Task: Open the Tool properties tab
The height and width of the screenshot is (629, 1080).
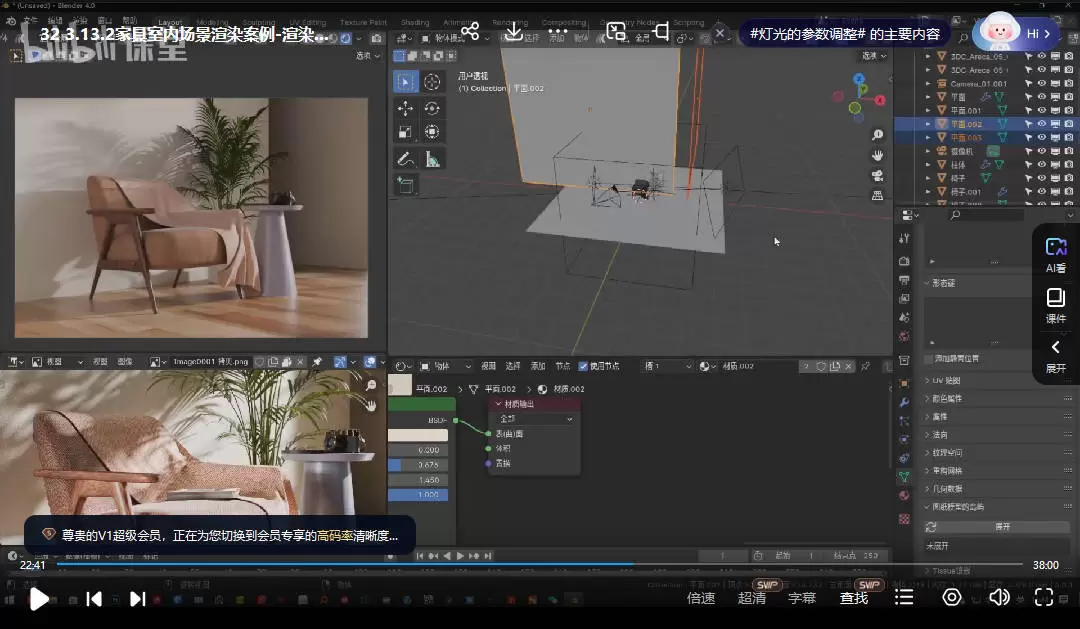Action: 904,238
